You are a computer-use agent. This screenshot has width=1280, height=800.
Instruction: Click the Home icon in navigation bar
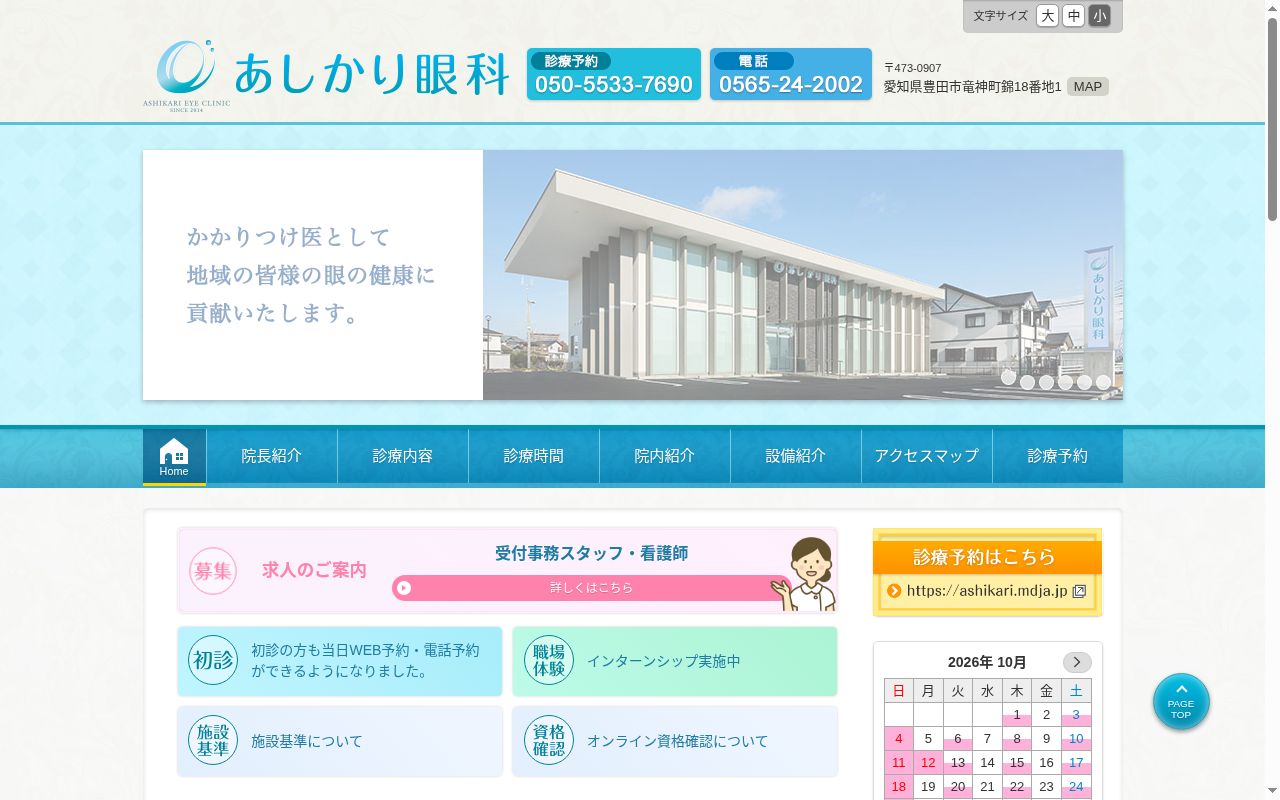(174, 457)
